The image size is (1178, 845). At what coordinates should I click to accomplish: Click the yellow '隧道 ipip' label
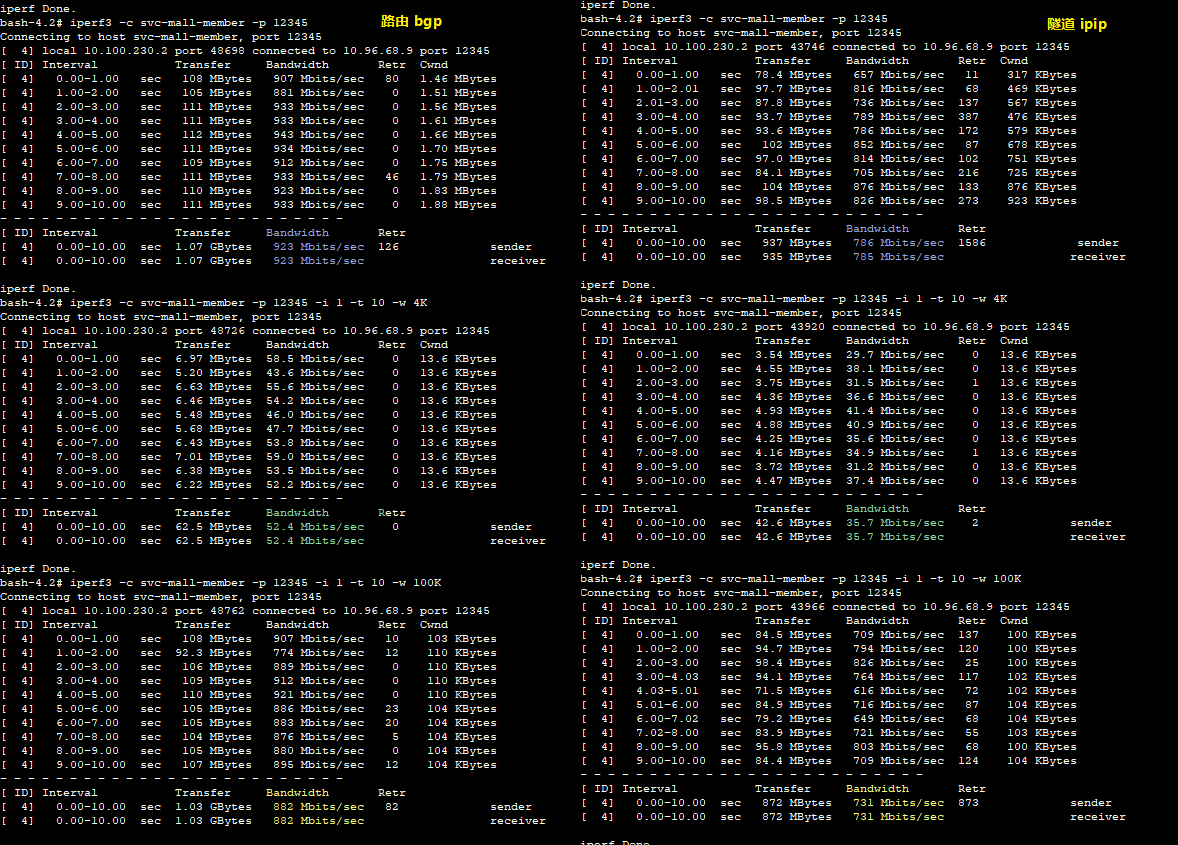click(x=1077, y=24)
